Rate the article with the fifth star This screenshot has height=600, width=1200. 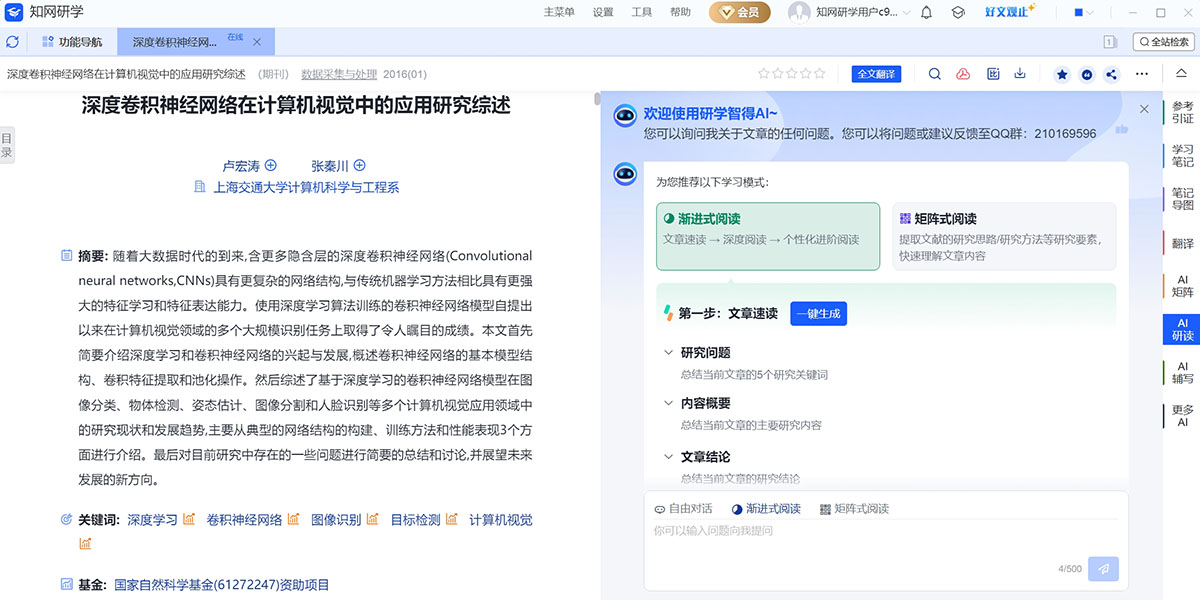(820, 74)
